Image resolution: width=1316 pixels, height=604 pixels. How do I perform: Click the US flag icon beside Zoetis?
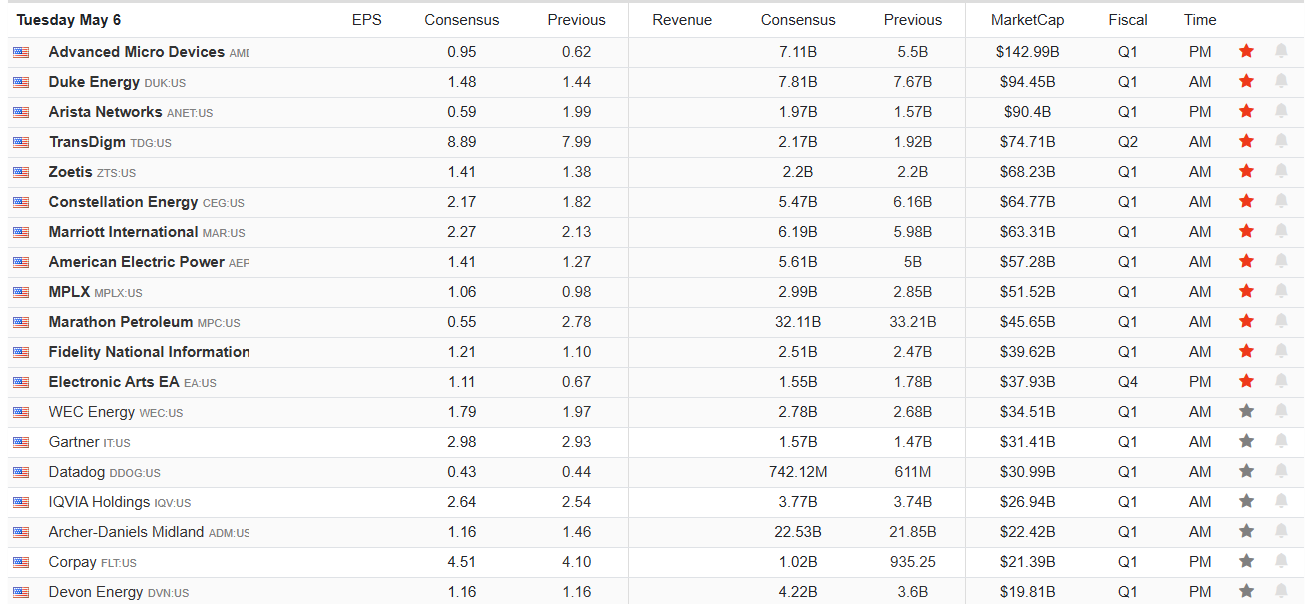(21, 172)
